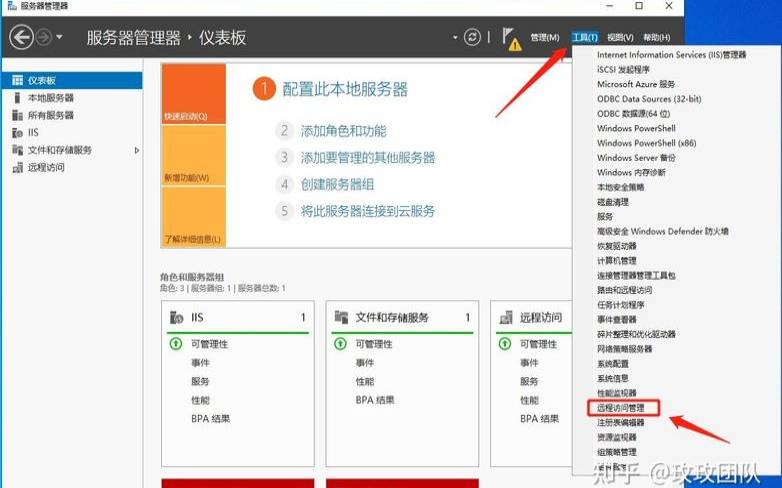
Task: Open the 工具(T) menu
Action: coord(585,37)
